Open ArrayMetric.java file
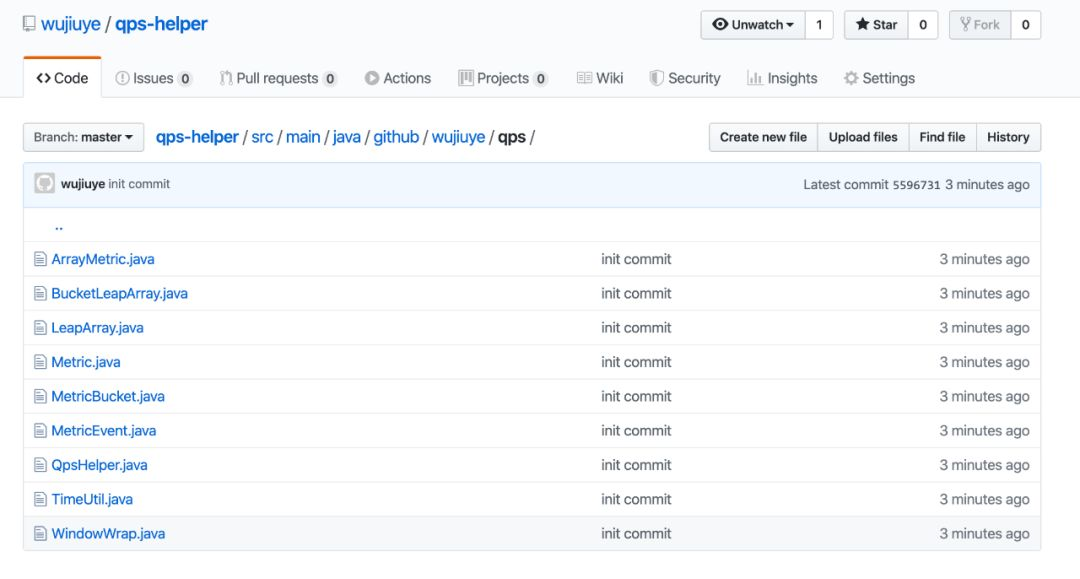1080x579 pixels. pos(103,260)
